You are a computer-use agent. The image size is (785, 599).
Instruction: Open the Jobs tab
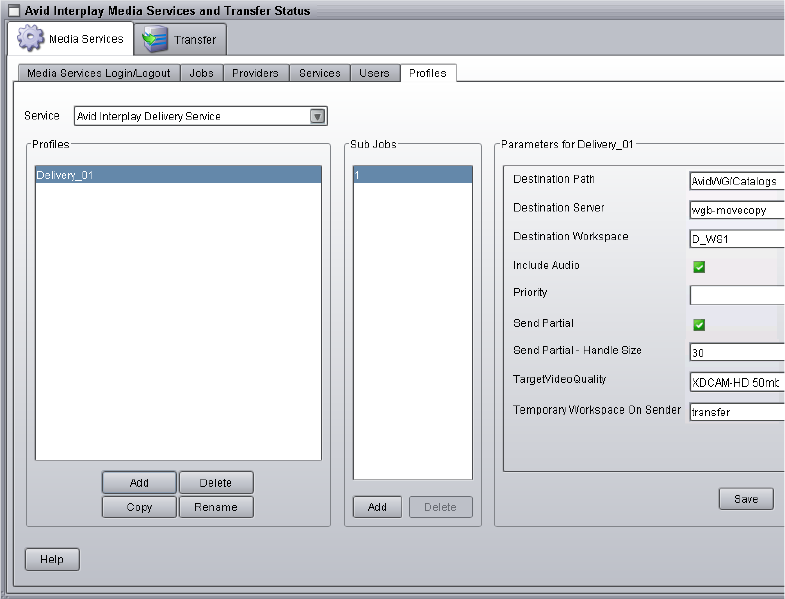point(202,73)
